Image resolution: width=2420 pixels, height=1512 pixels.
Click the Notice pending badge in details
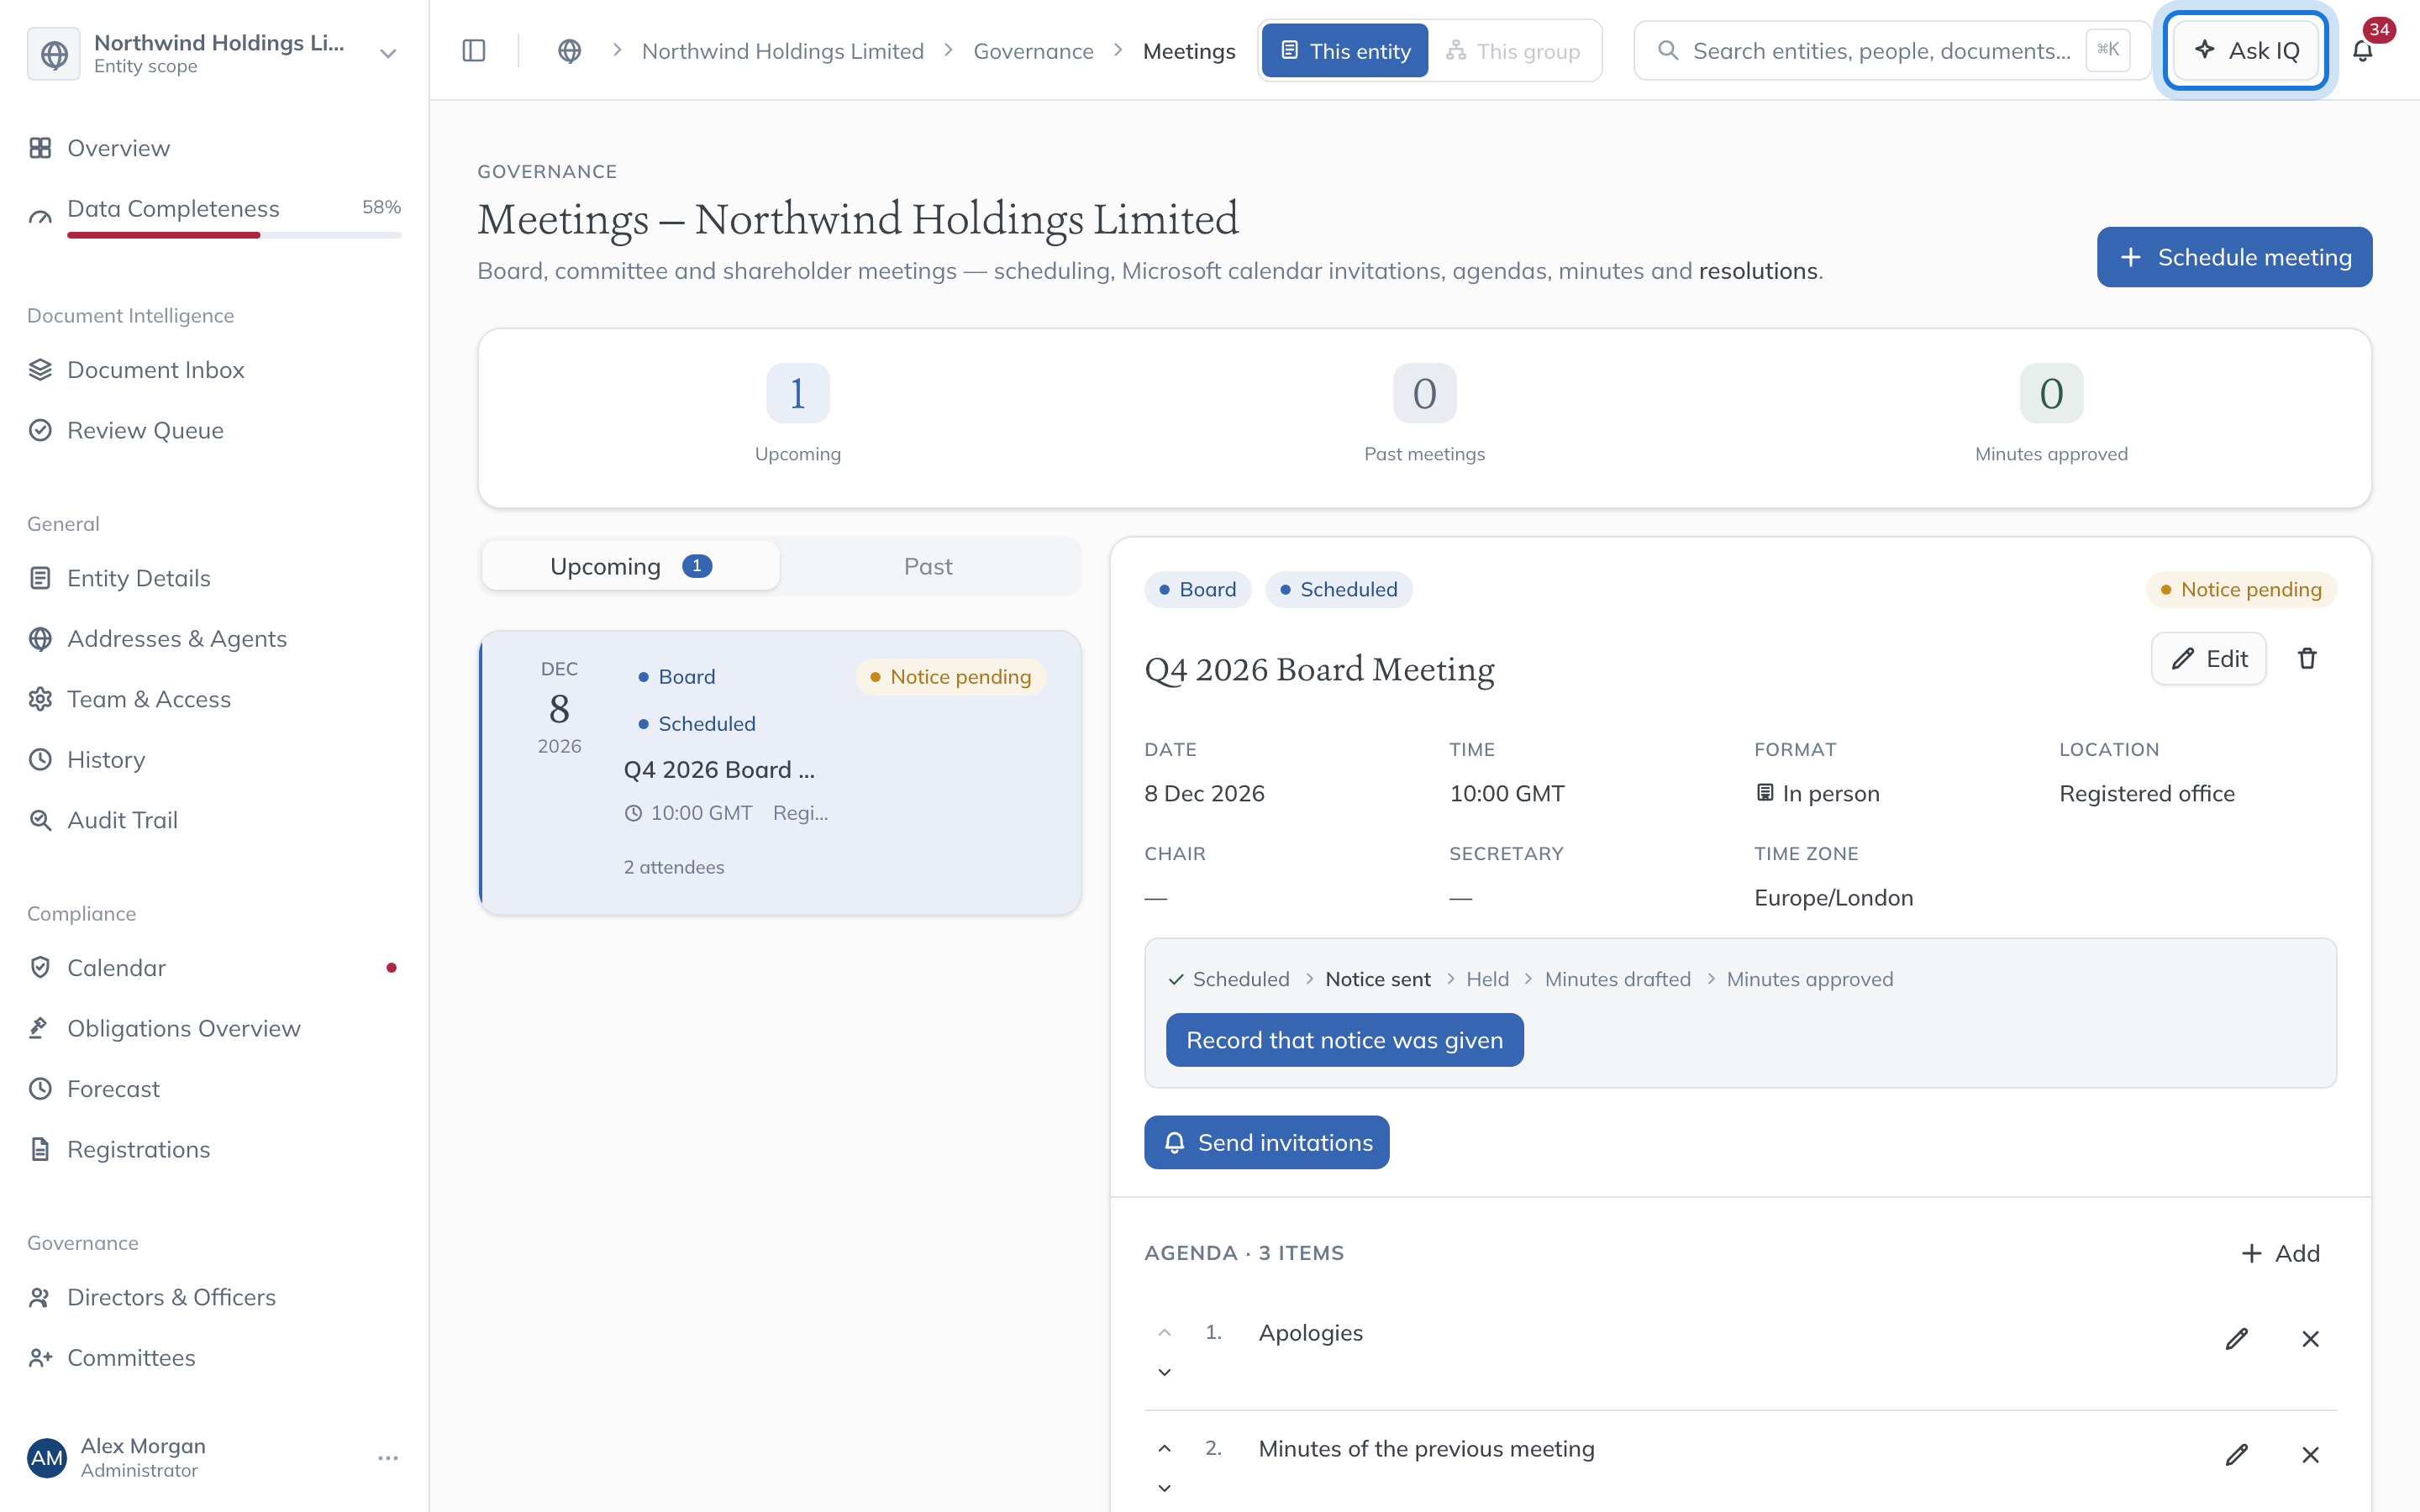pos(2241,589)
